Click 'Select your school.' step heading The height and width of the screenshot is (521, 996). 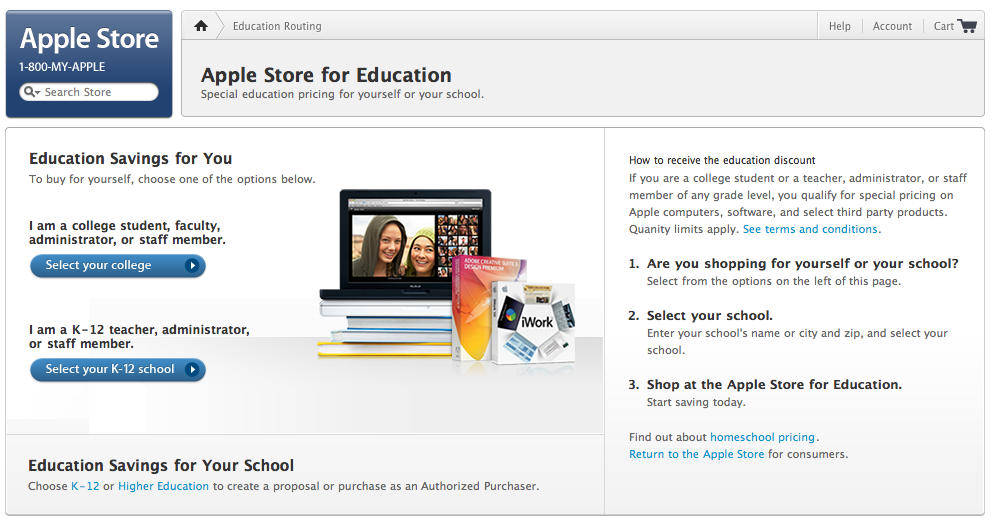[710, 316]
